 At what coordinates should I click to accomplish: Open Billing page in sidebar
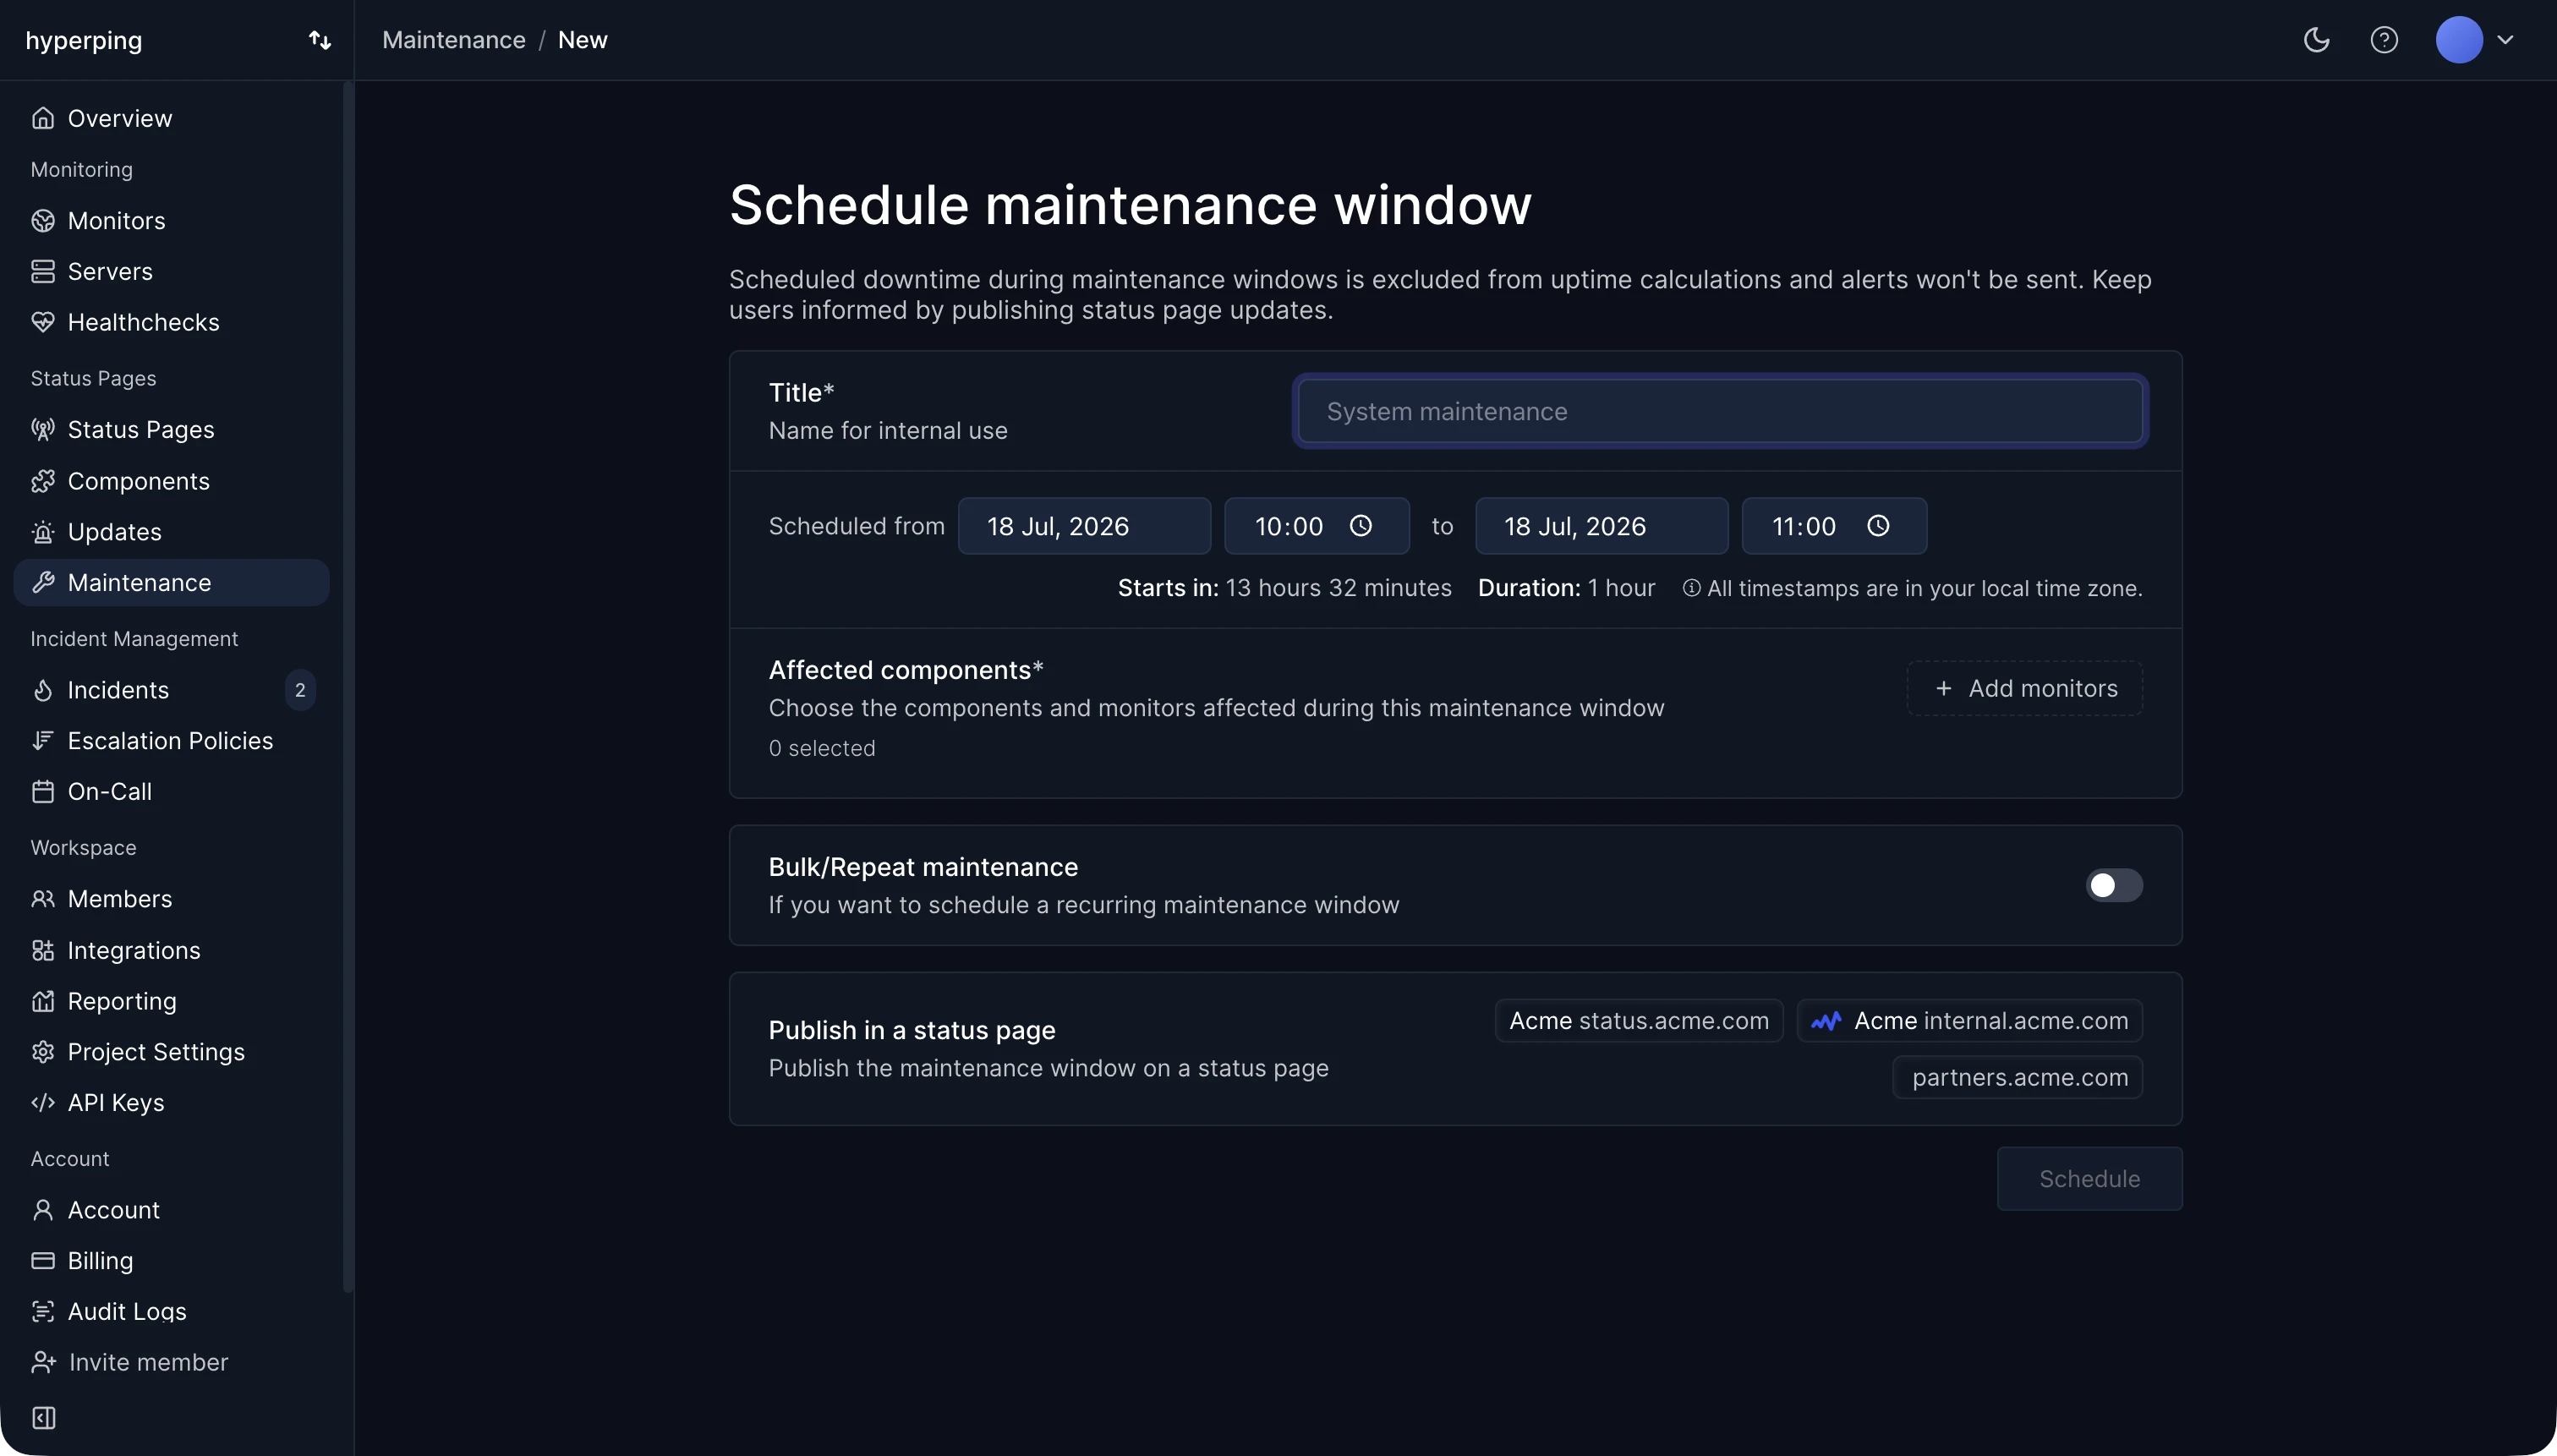tap(172, 1260)
